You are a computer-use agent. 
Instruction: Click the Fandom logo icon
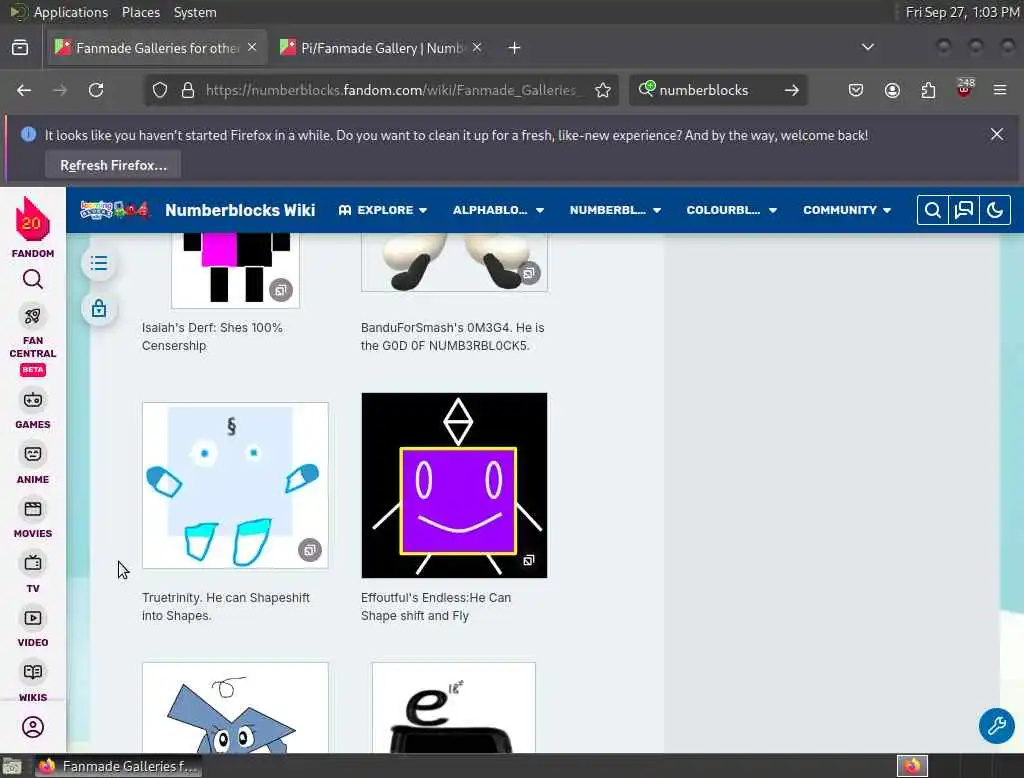pyautogui.click(x=33, y=219)
